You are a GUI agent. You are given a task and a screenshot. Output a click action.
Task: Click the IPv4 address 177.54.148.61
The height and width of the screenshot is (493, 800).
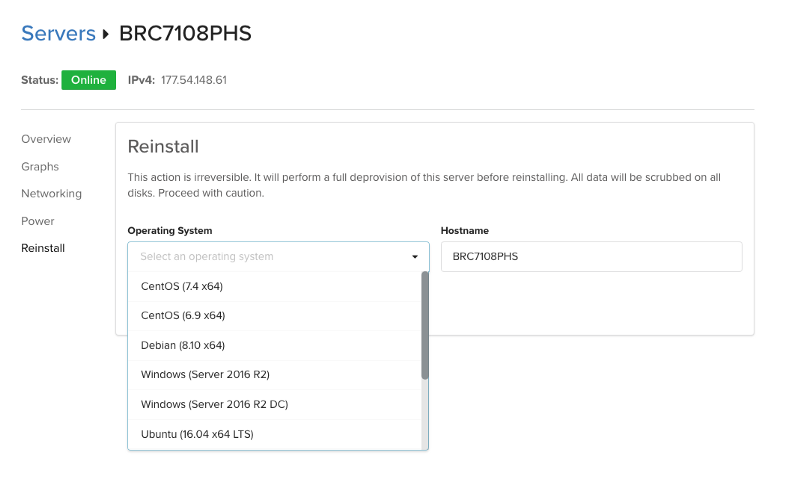[x=194, y=80]
